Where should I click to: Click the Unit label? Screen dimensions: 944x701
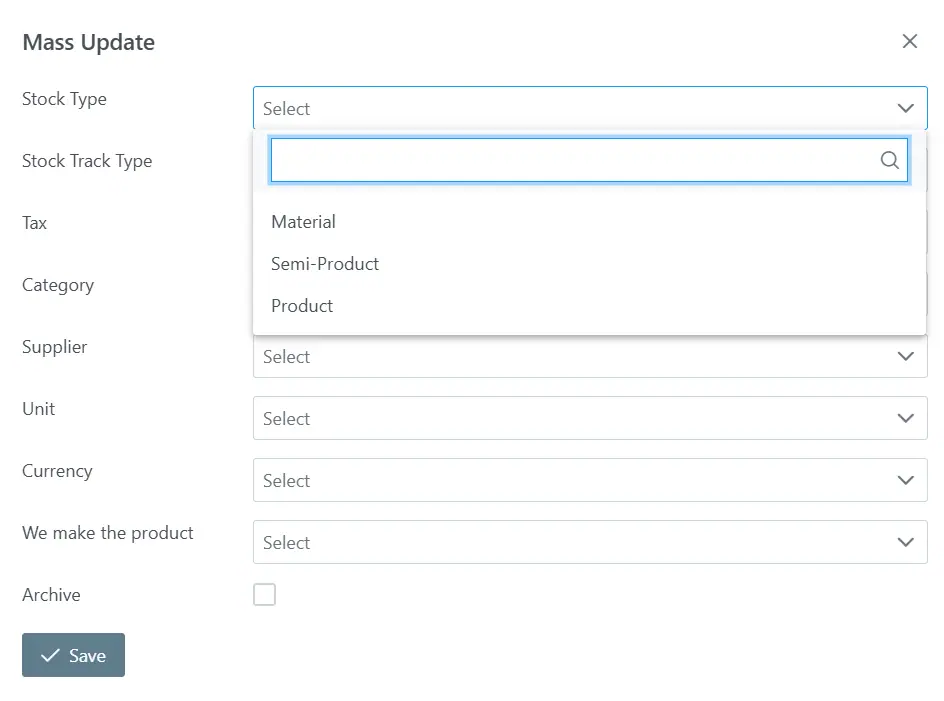[x=39, y=409]
